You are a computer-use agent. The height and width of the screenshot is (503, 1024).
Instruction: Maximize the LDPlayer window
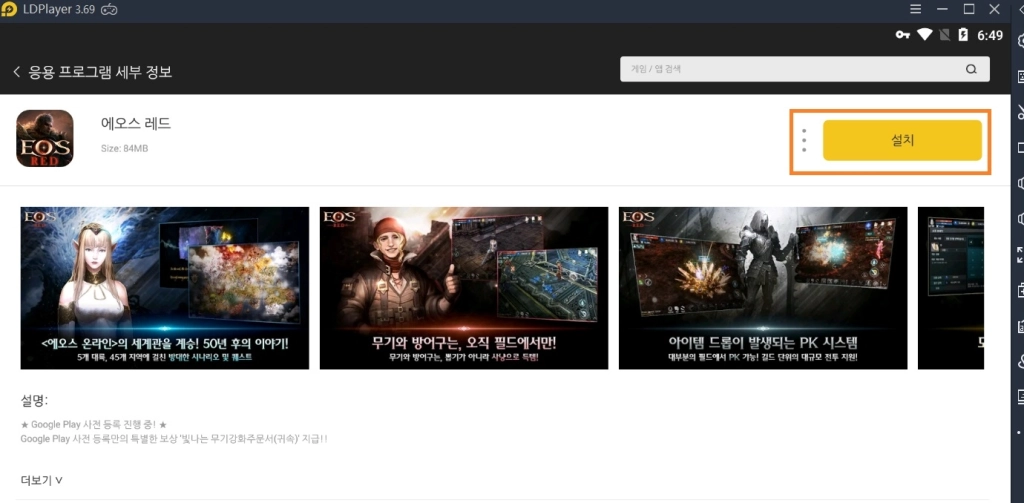[968, 9]
